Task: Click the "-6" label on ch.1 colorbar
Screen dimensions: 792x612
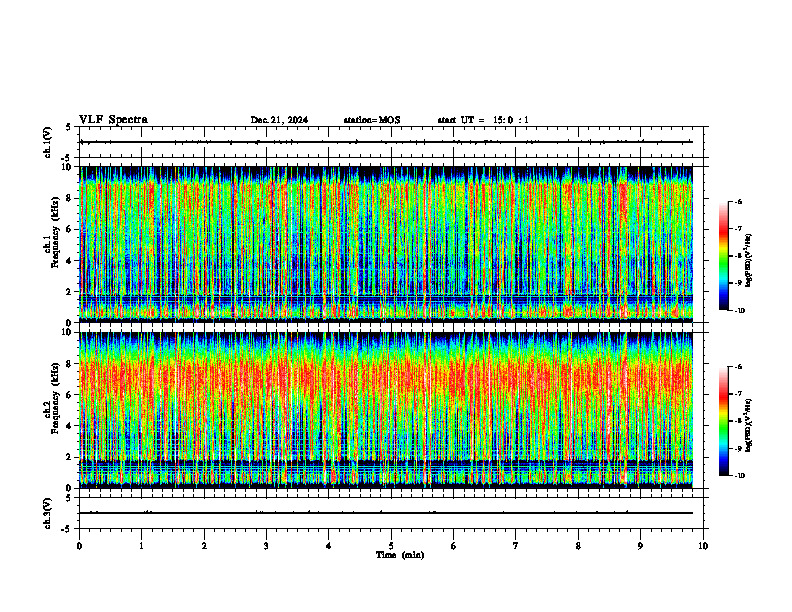Action: pos(738,201)
